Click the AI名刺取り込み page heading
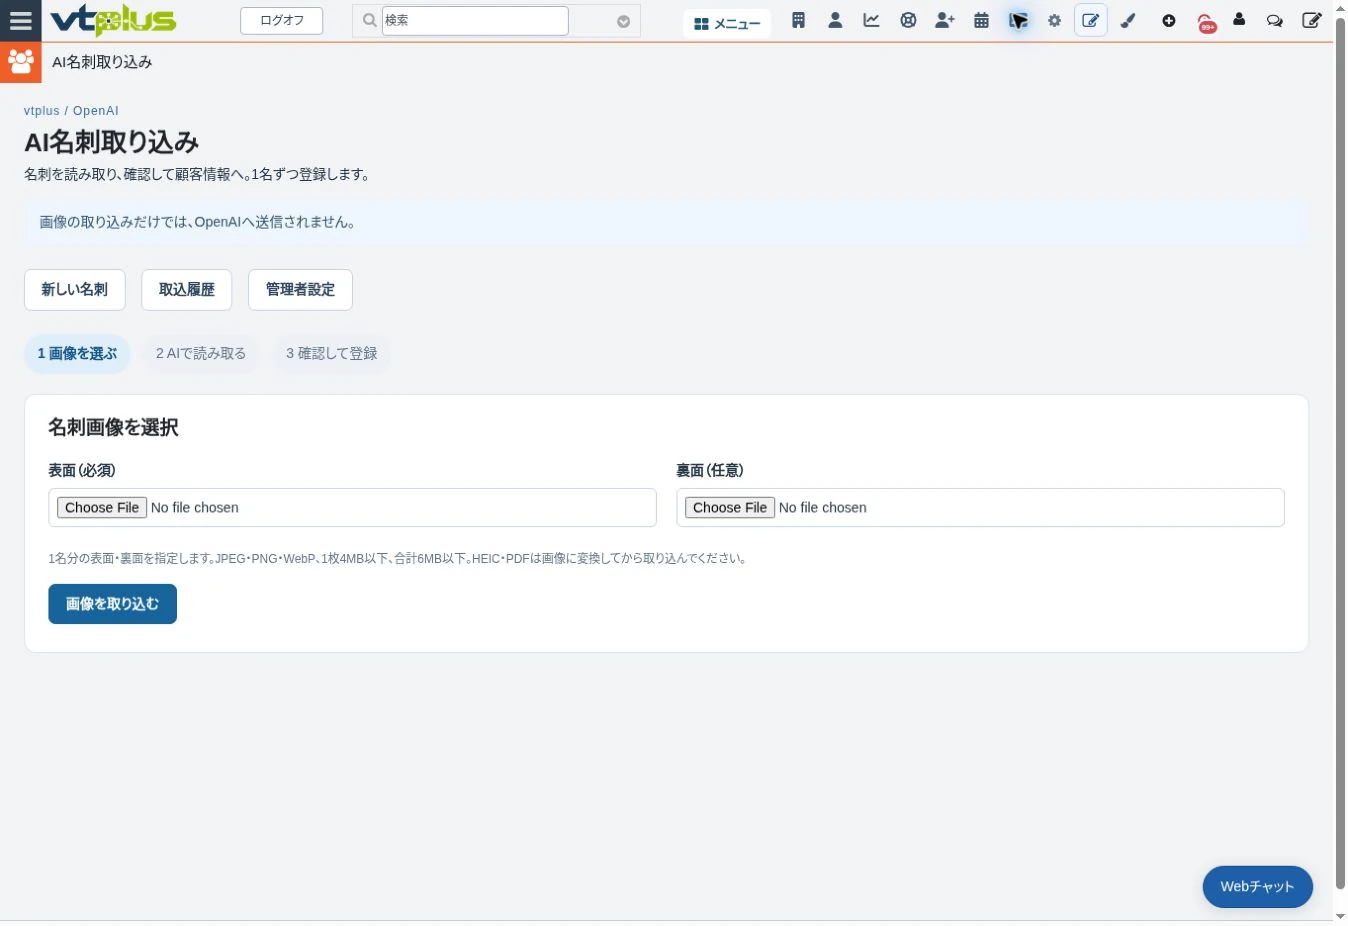Viewport: 1348px width, 926px height. [112, 143]
